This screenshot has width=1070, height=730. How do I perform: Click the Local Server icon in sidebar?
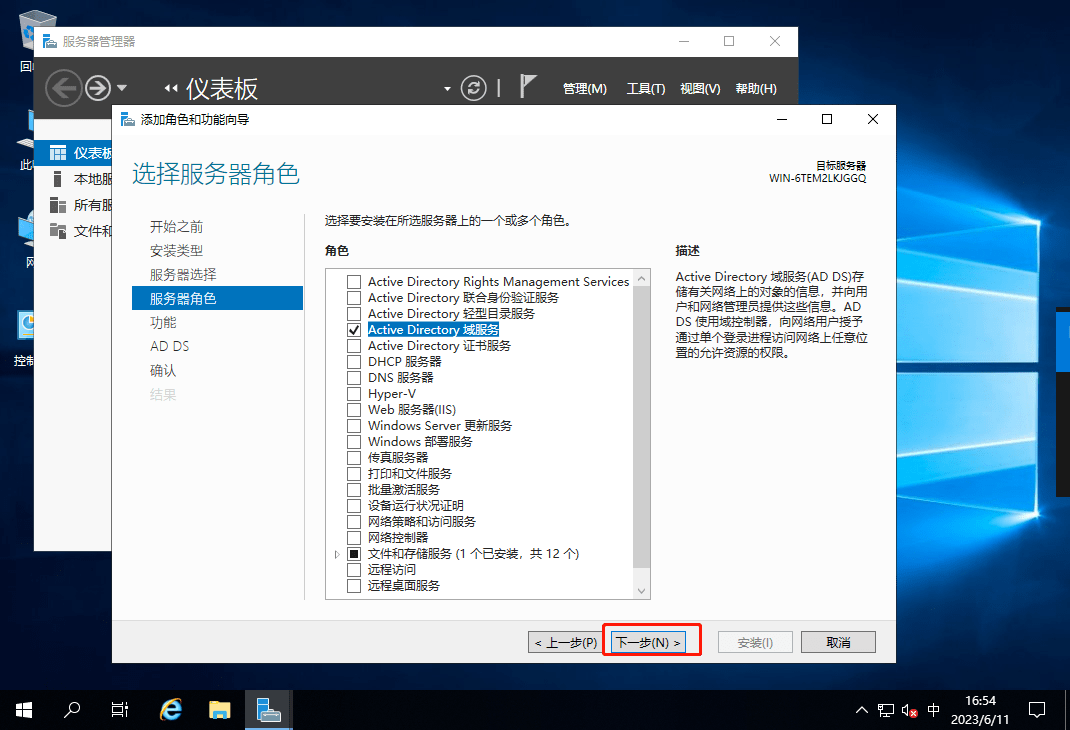point(58,179)
